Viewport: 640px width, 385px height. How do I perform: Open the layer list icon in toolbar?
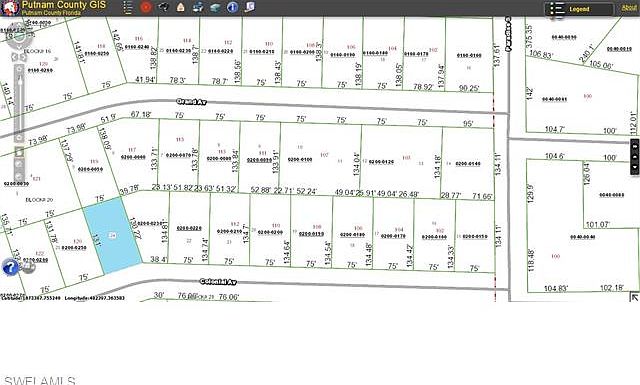click(x=128, y=7)
